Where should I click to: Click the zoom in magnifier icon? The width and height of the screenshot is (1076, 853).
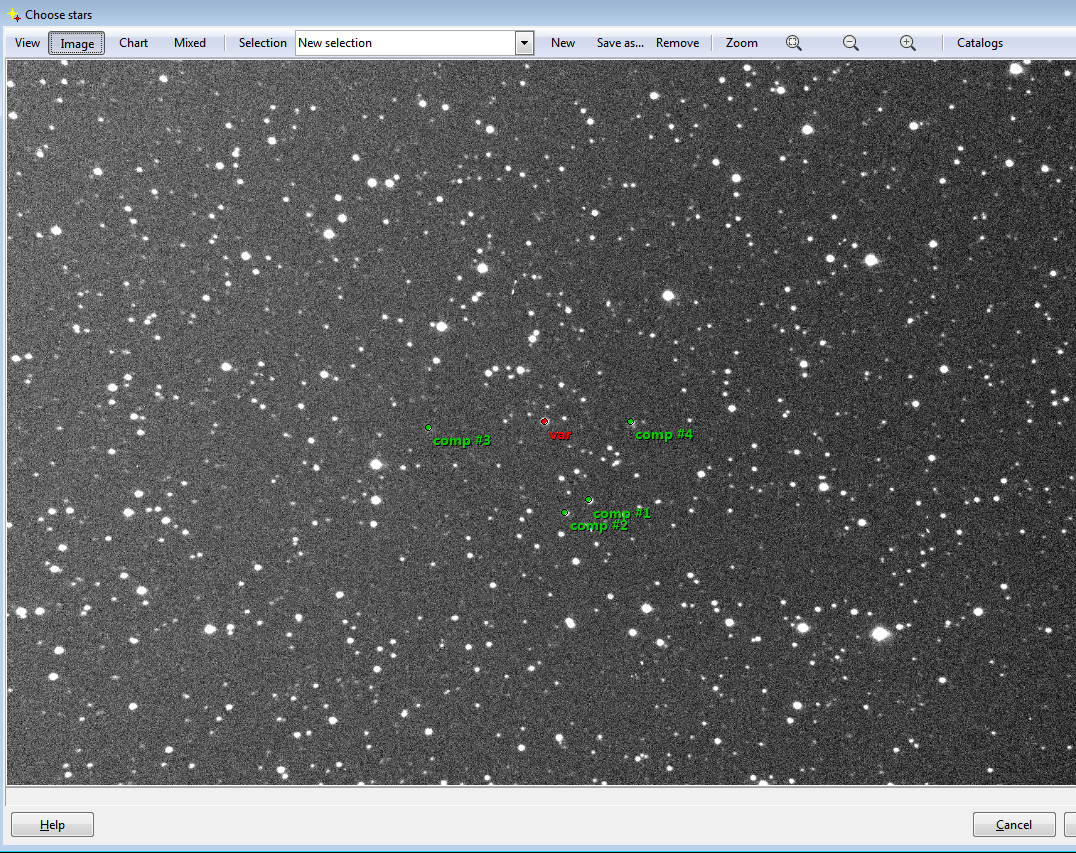tap(908, 43)
